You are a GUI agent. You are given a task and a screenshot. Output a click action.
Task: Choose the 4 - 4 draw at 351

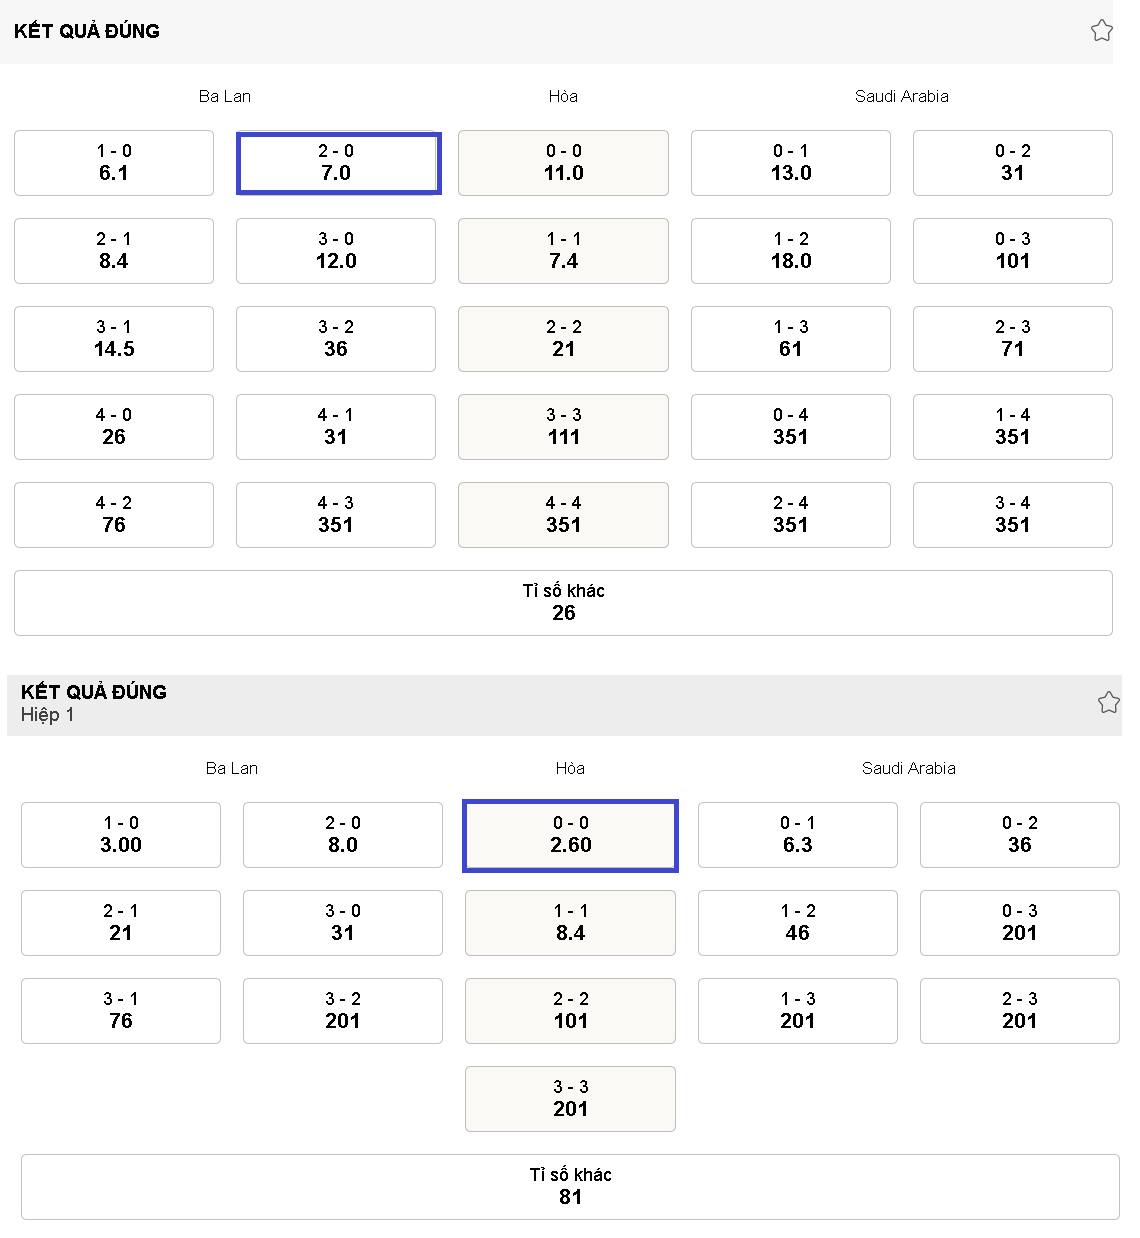[x=563, y=515]
